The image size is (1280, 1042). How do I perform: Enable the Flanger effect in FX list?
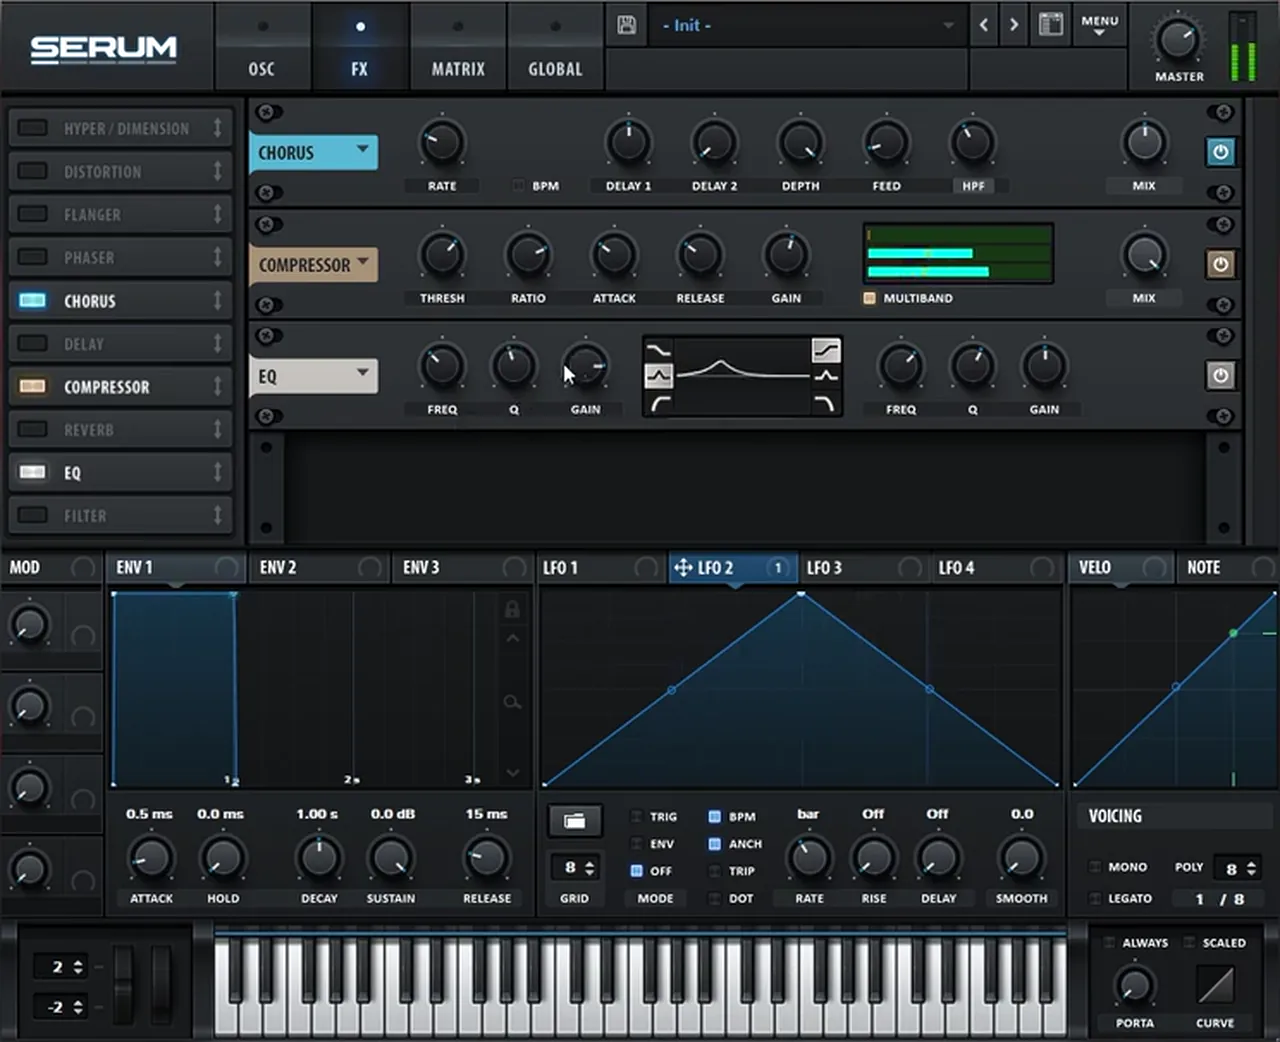point(33,214)
